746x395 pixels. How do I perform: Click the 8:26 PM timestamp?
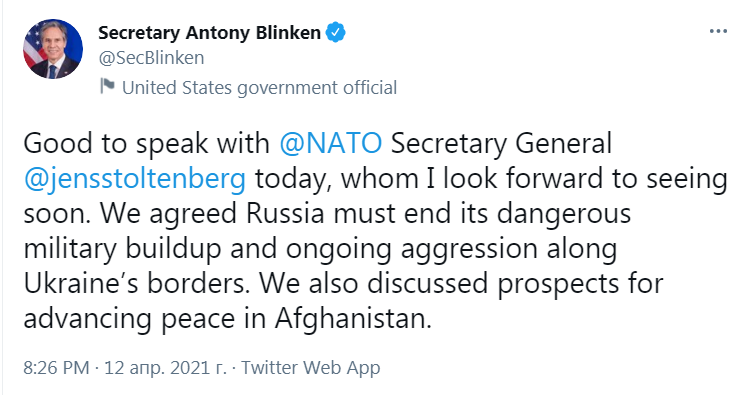(x=56, y=367)
